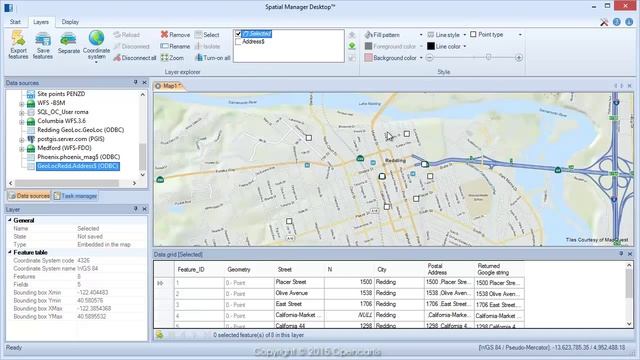Close the Map1 map view
Image resolution: width=640 pixels, height=360 pixels.
629,86
